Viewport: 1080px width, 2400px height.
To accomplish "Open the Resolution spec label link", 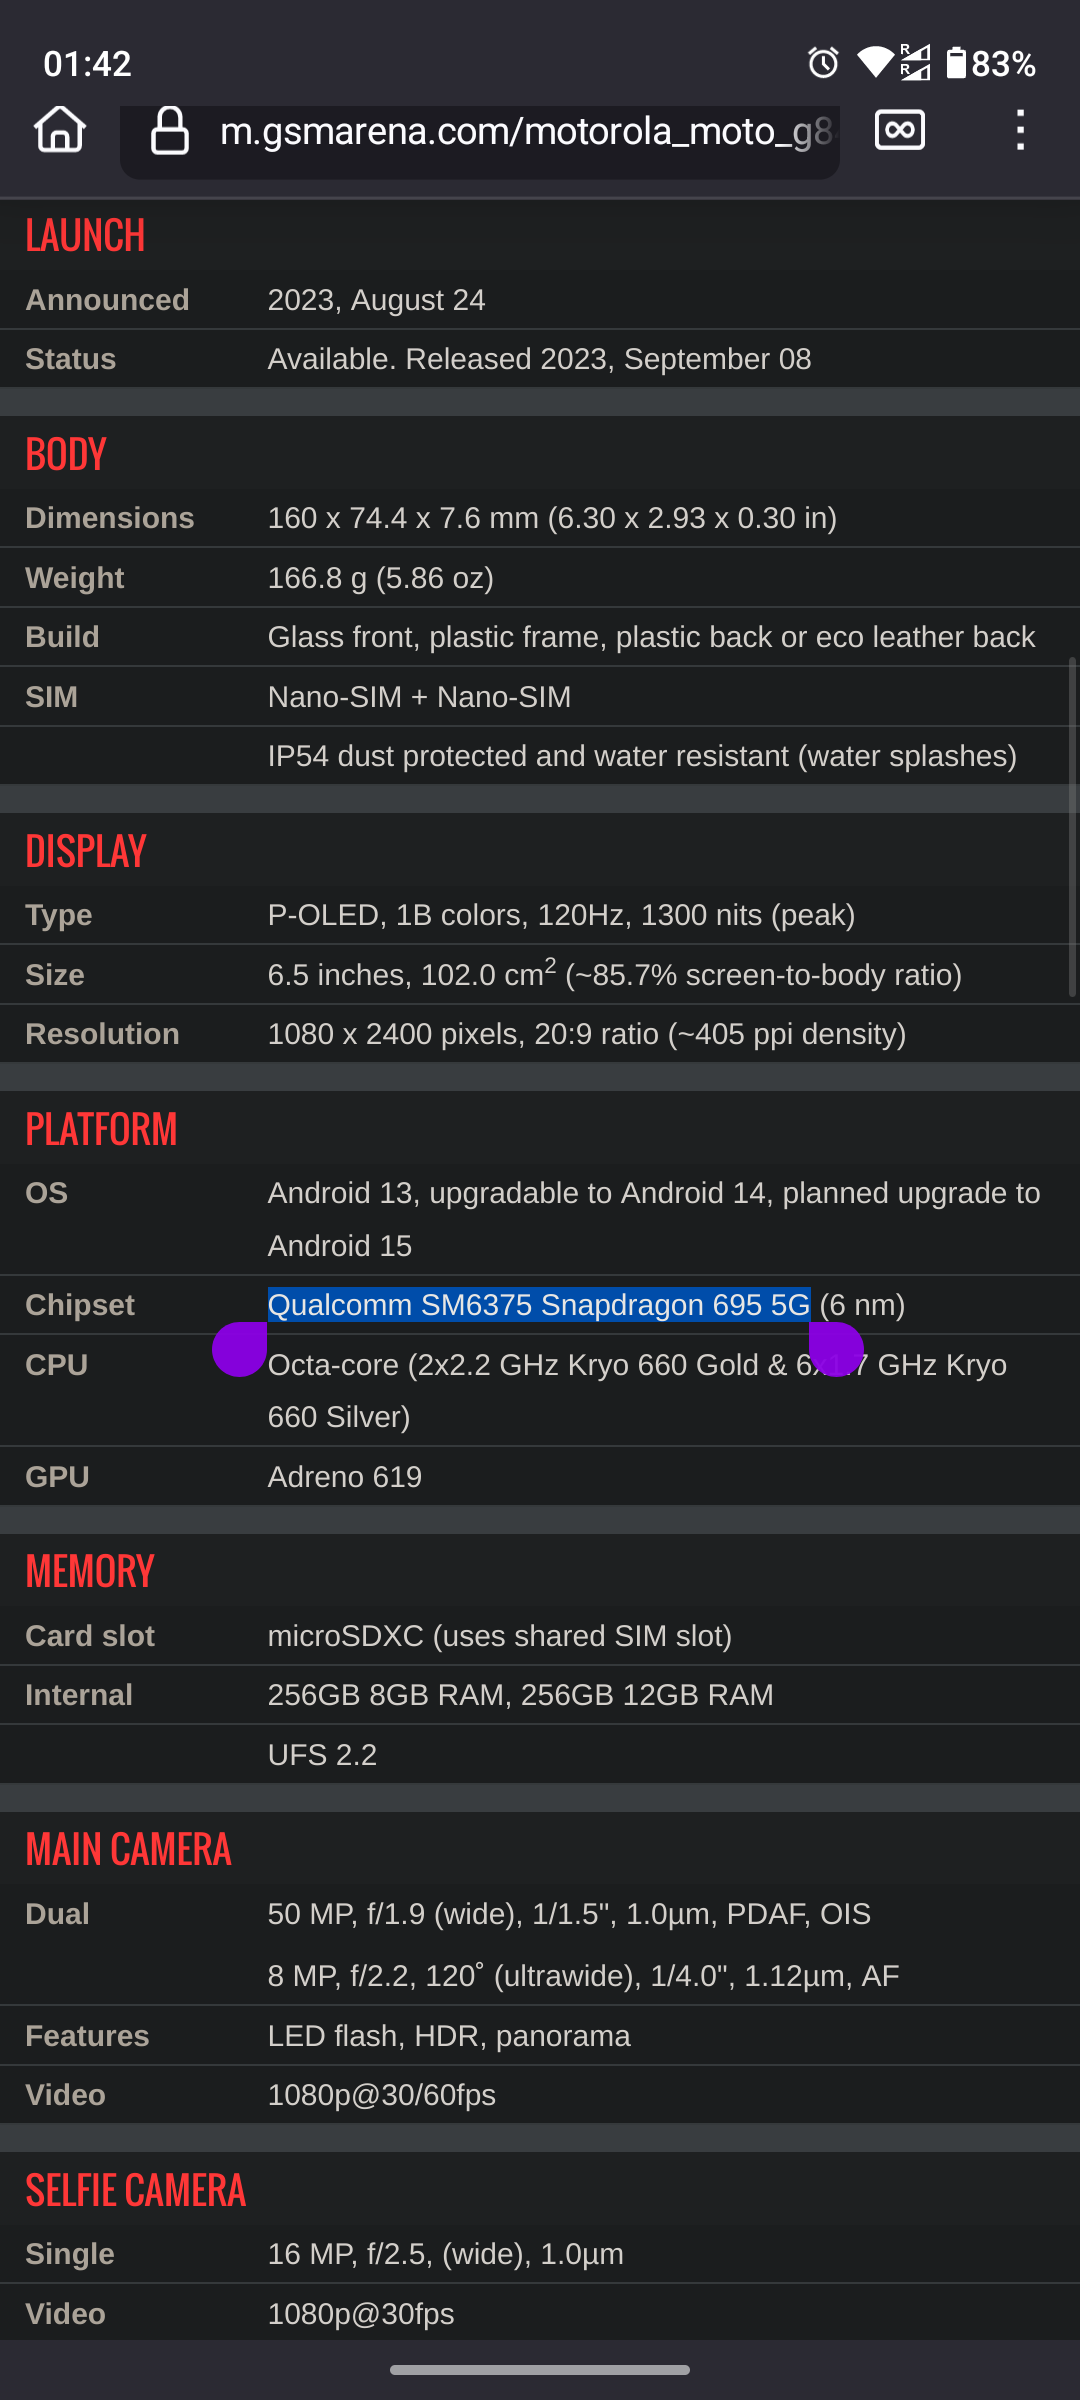I will 102,1034.
